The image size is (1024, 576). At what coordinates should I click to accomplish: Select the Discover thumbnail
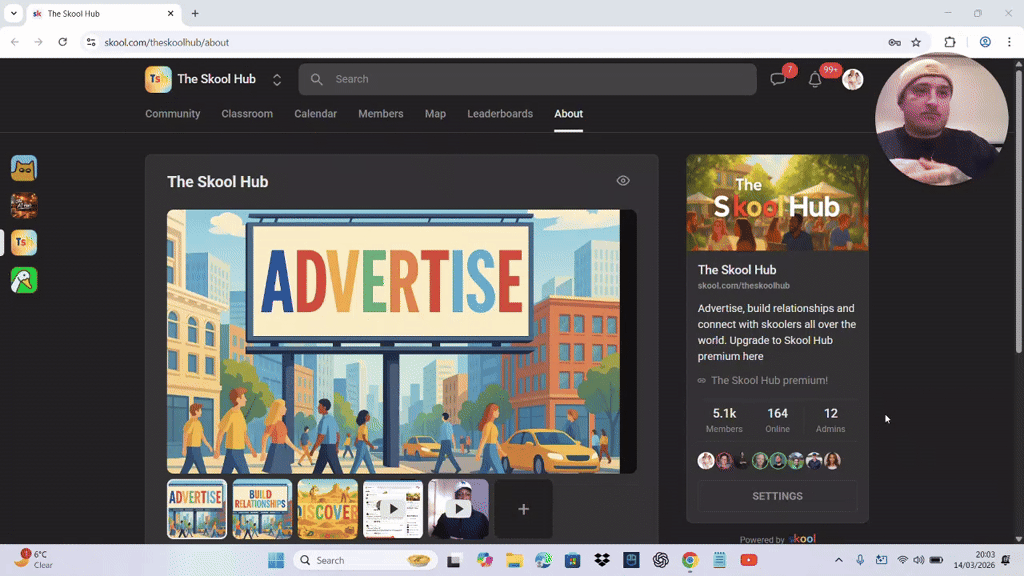327,509
